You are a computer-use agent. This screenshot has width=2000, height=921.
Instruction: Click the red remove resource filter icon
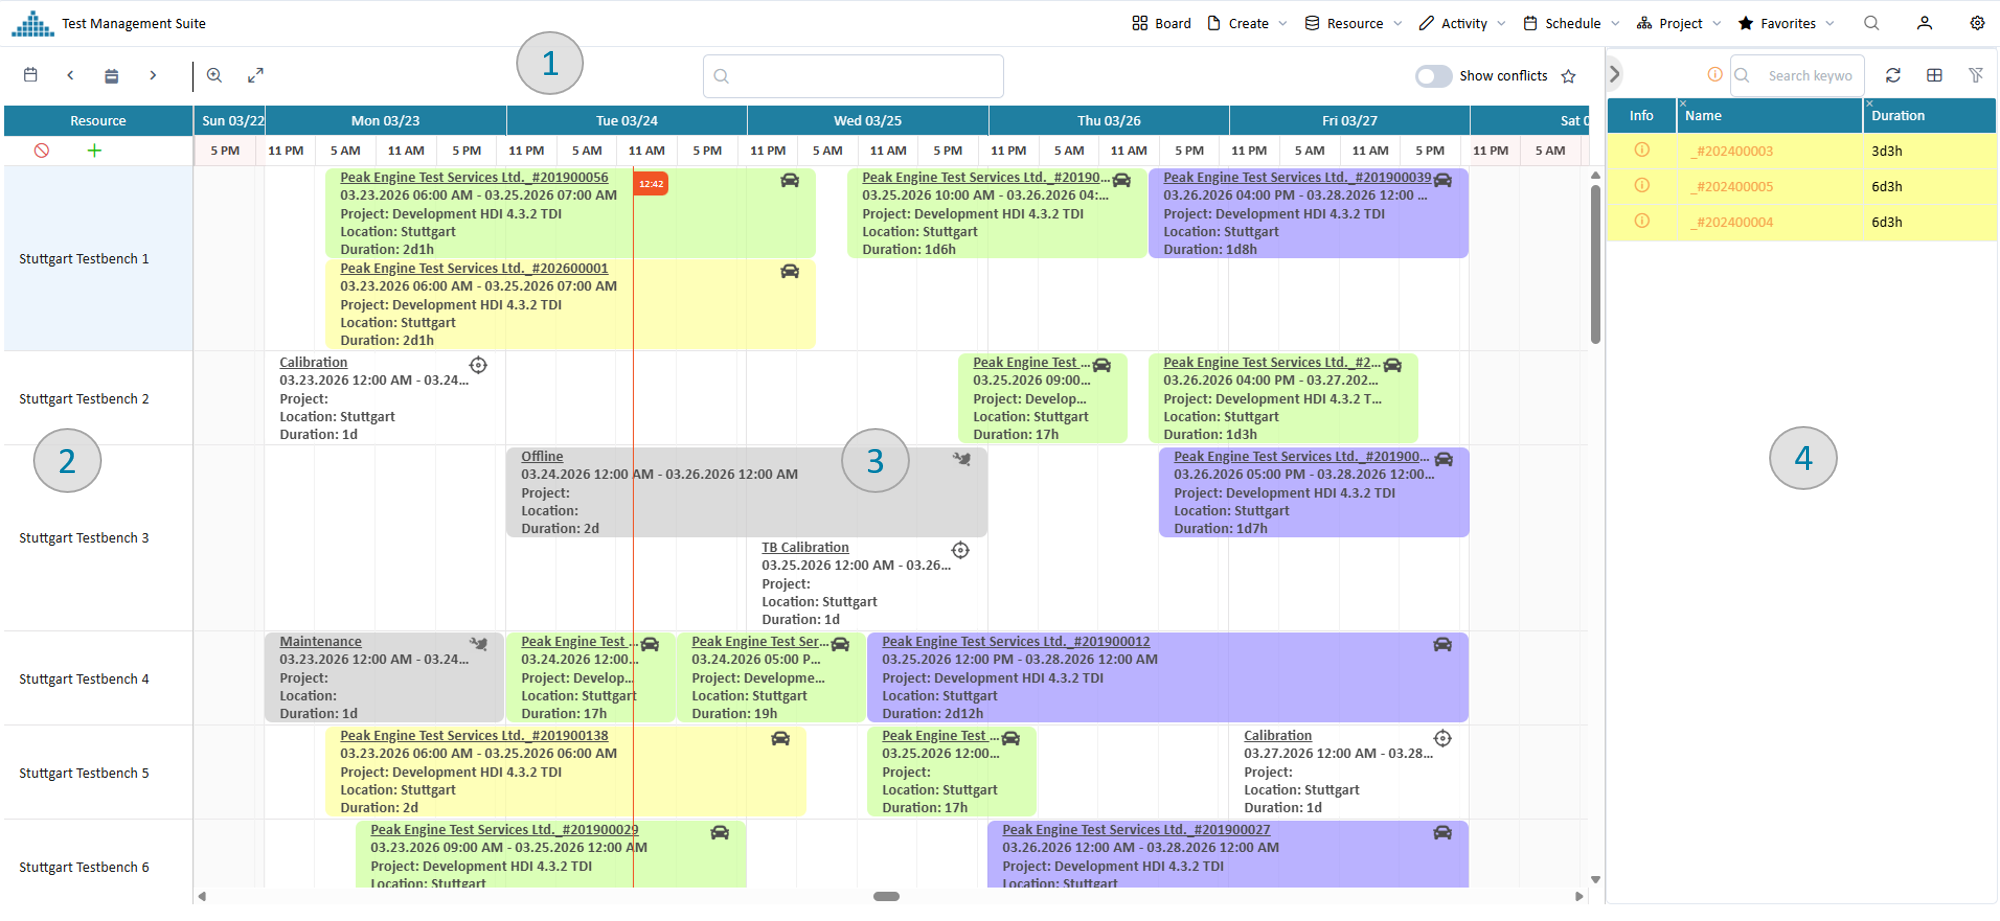click(41, 150)
